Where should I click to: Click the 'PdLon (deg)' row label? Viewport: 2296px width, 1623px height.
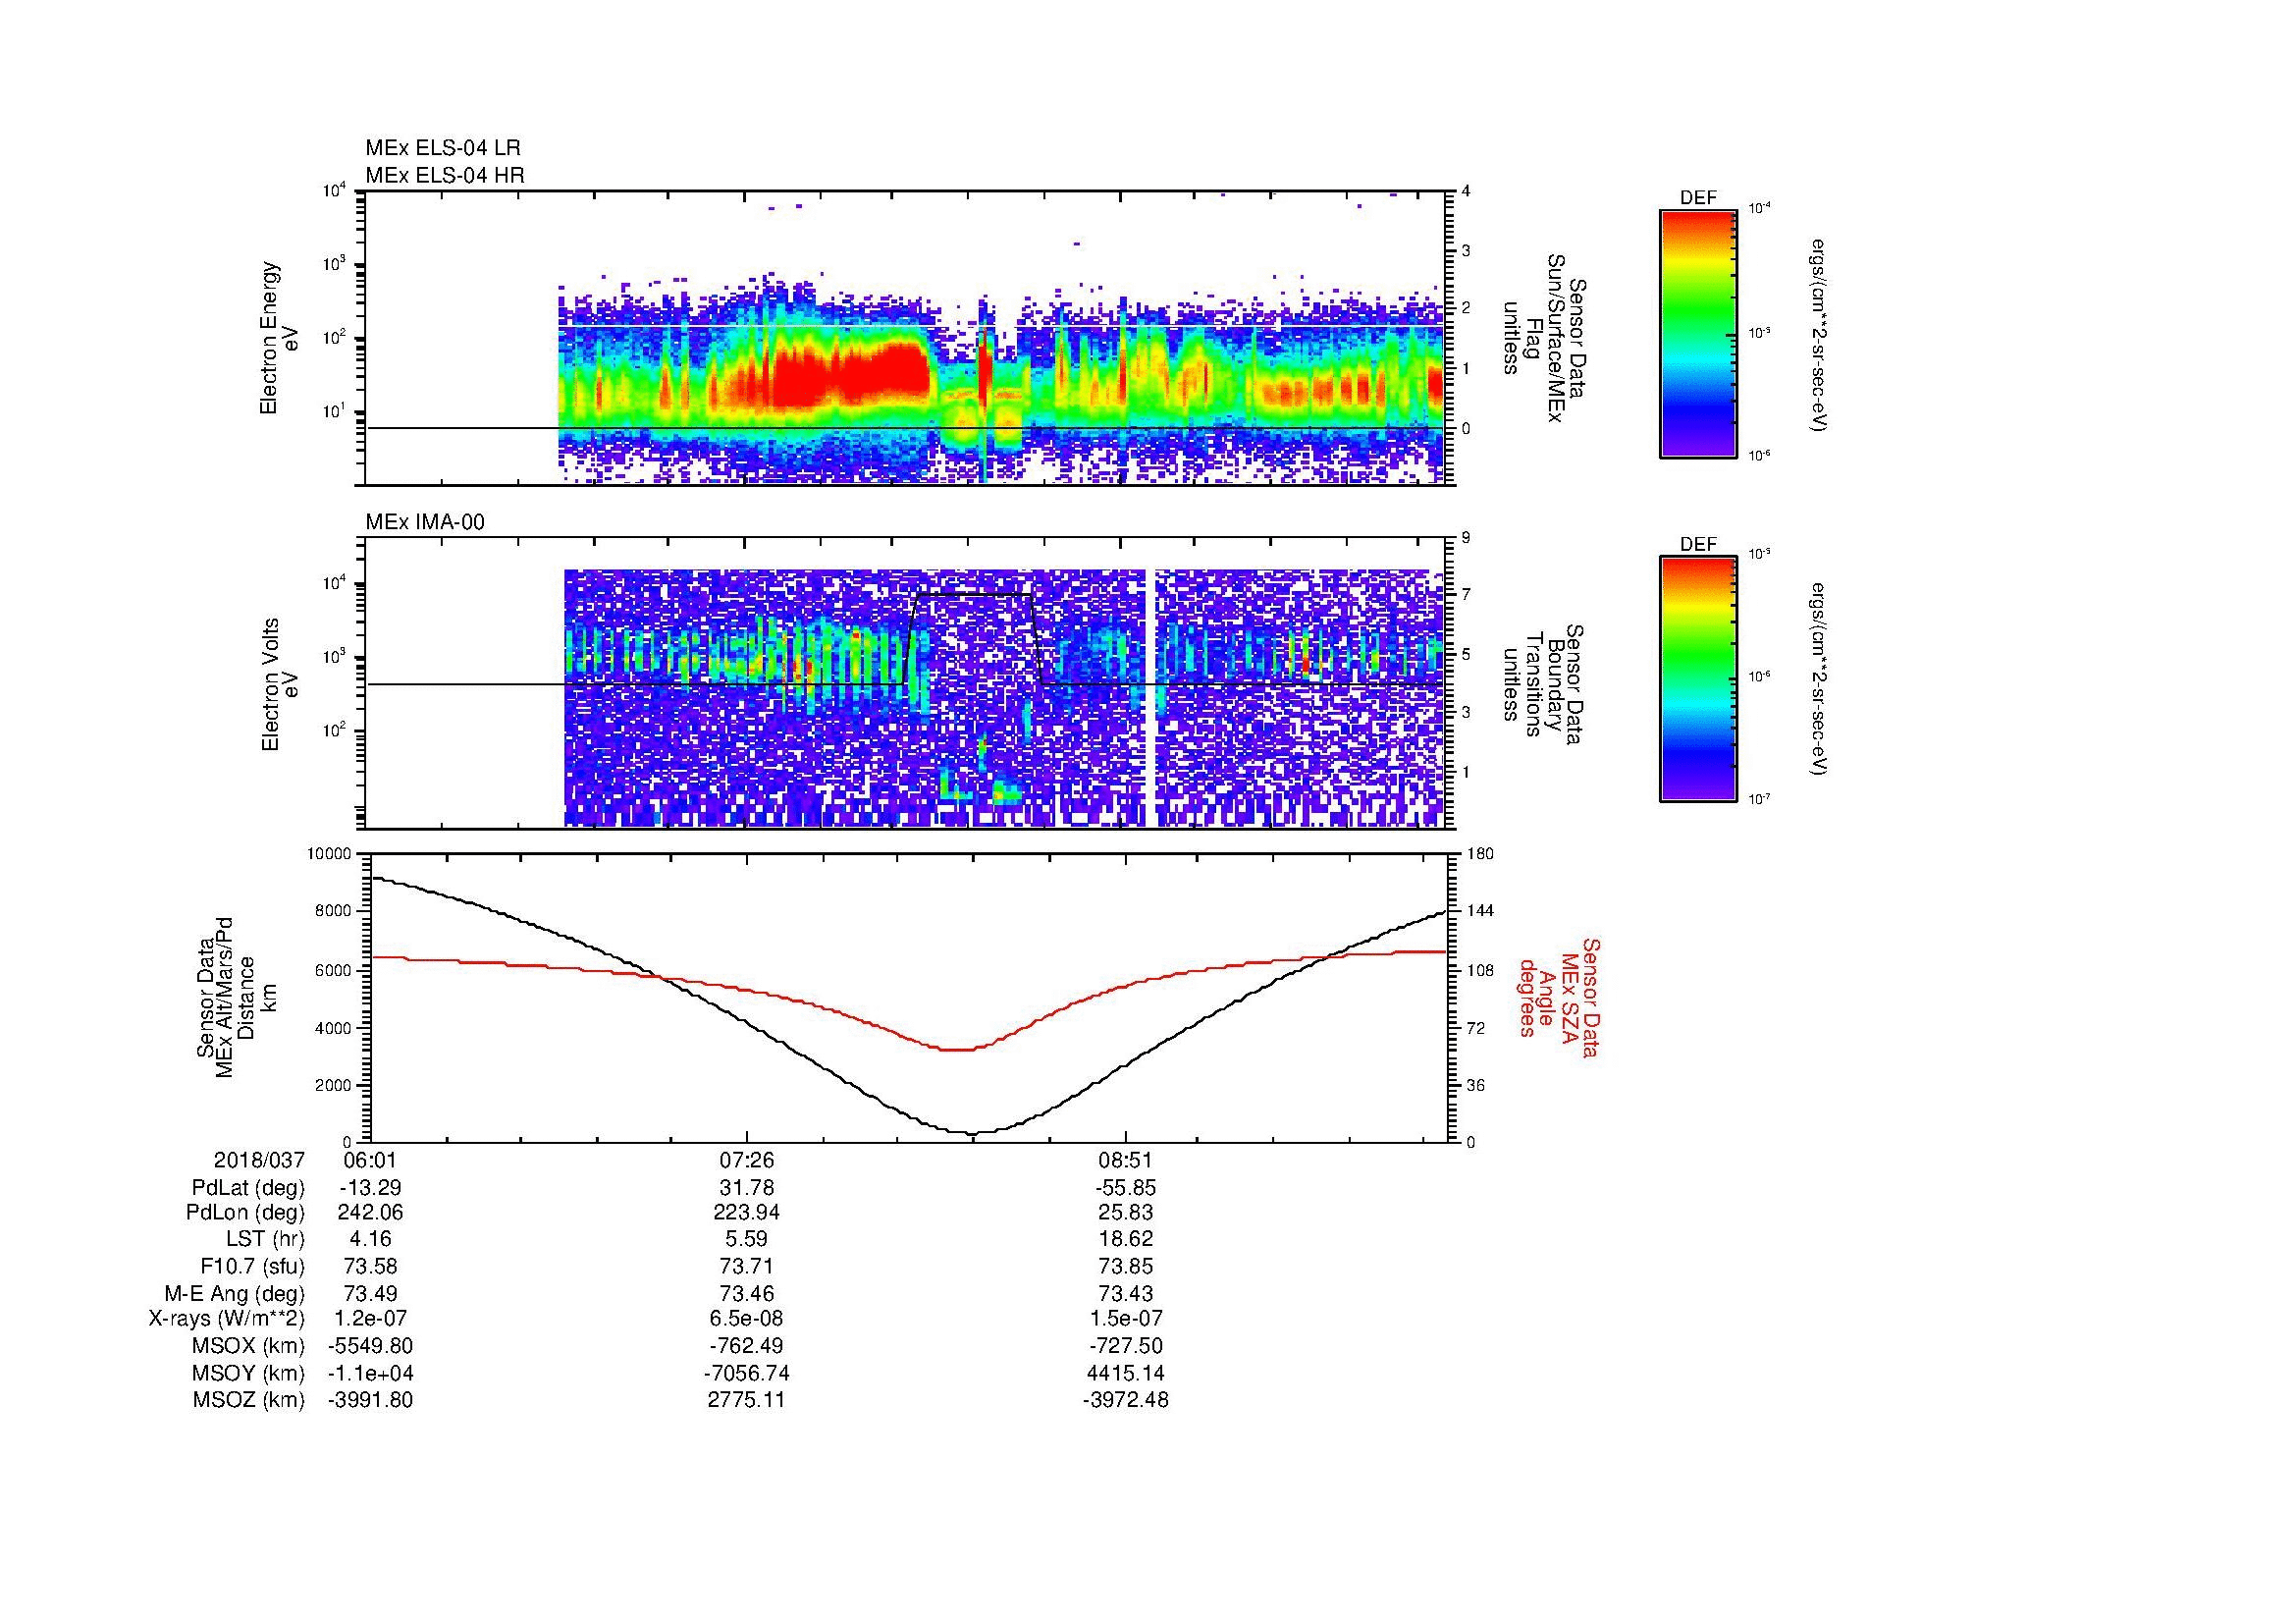[247, 1212]
